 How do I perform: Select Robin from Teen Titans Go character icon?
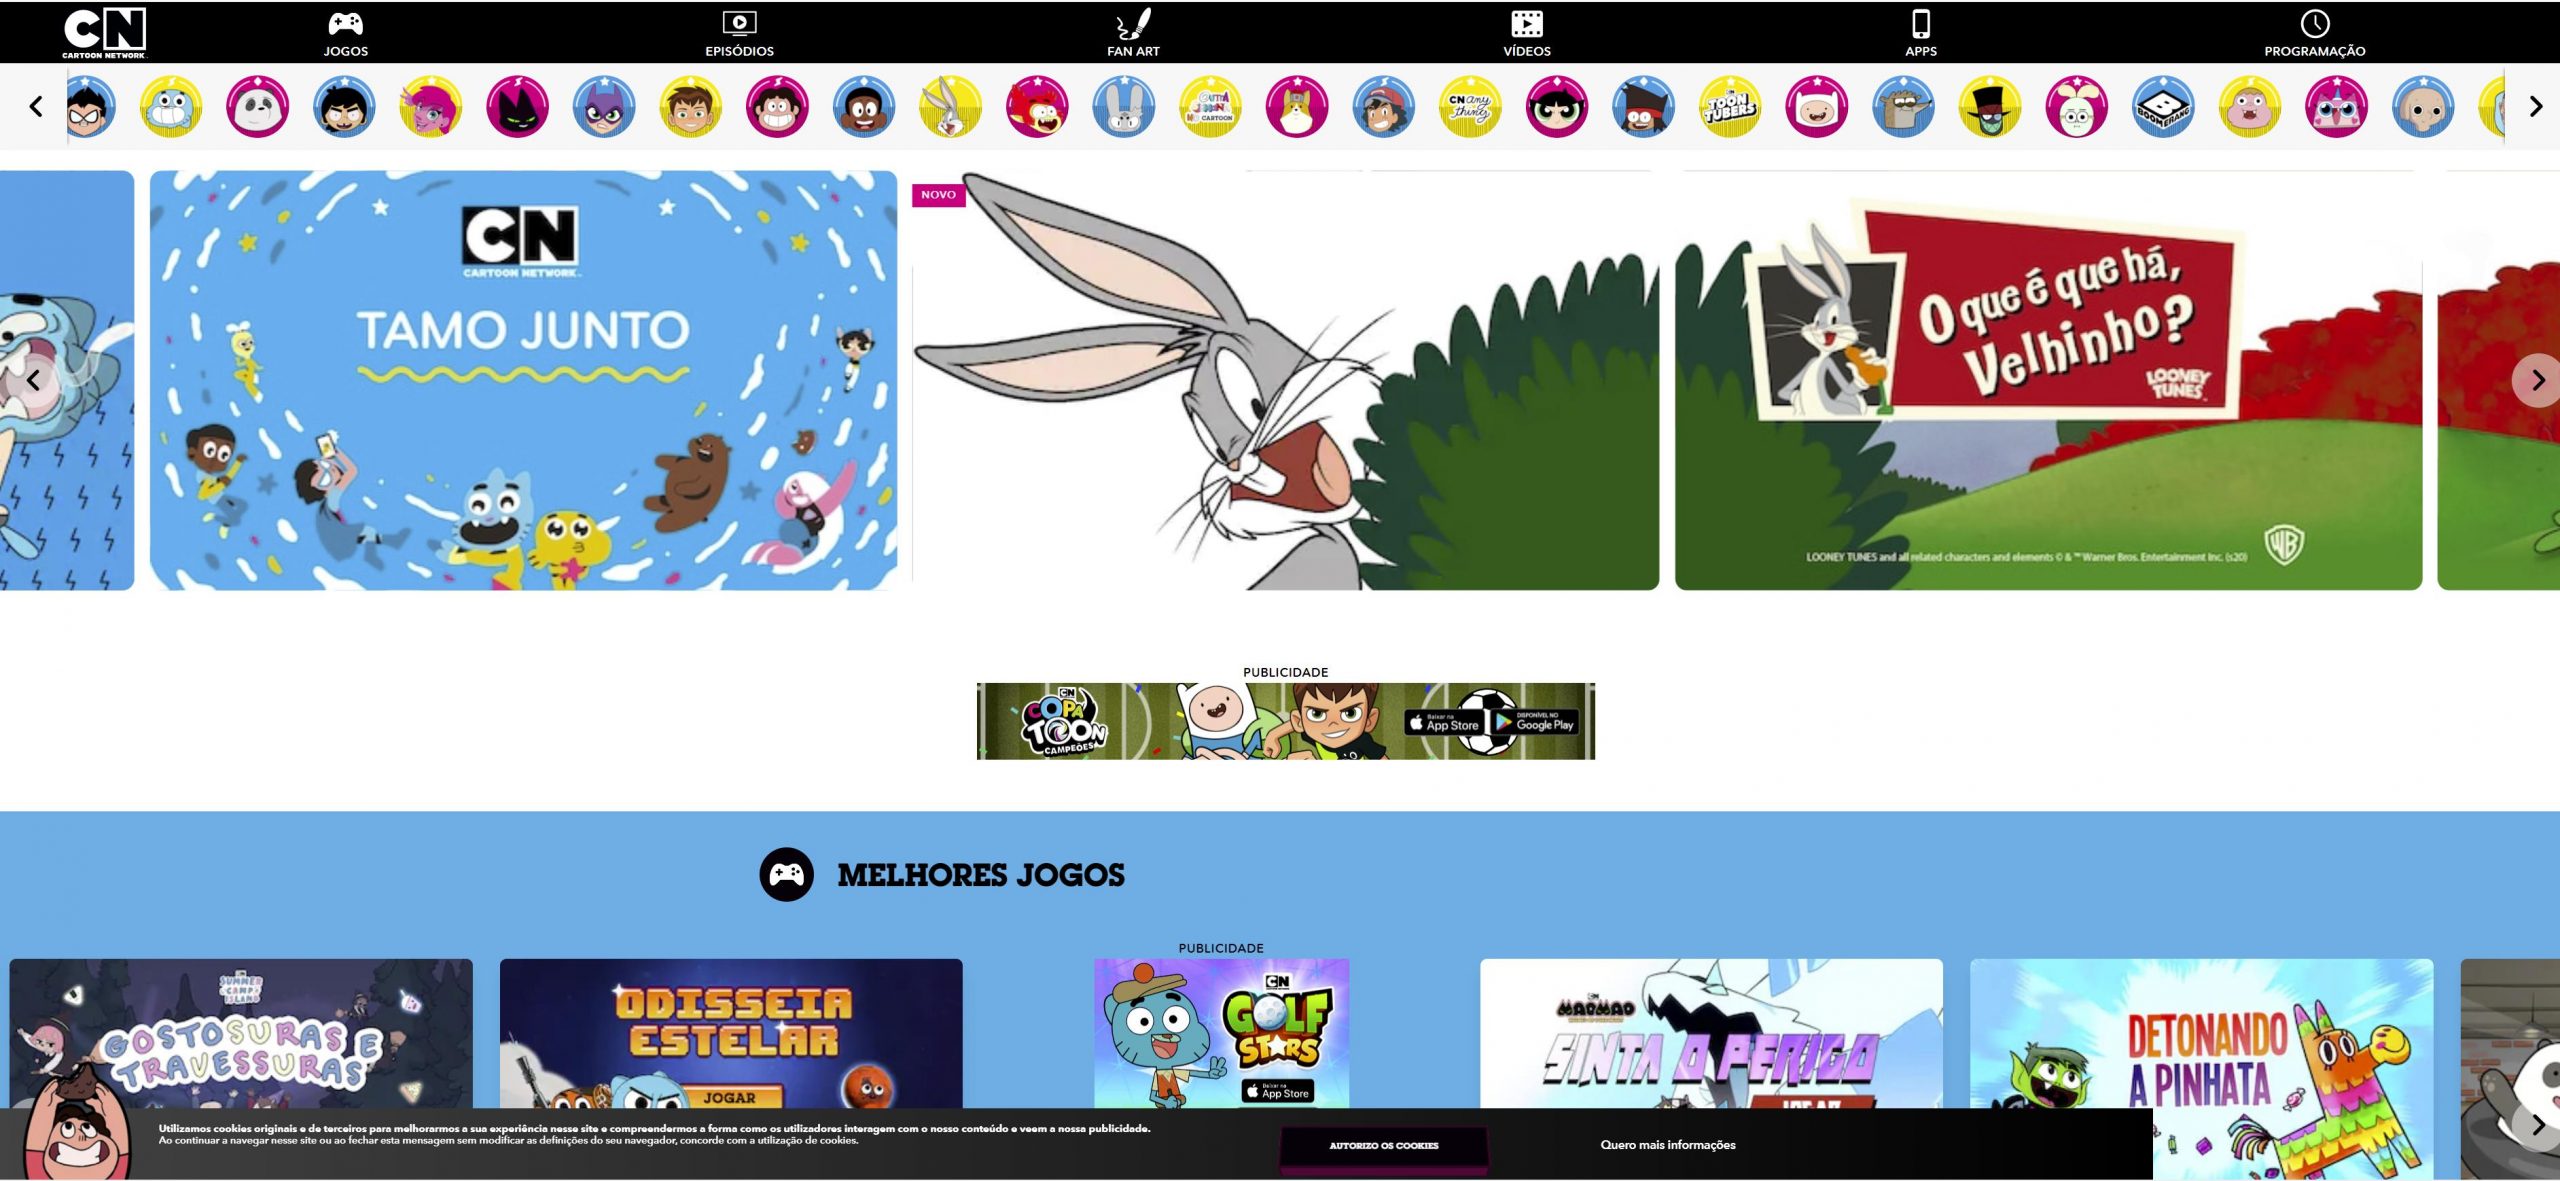click(x=92, y=106)
